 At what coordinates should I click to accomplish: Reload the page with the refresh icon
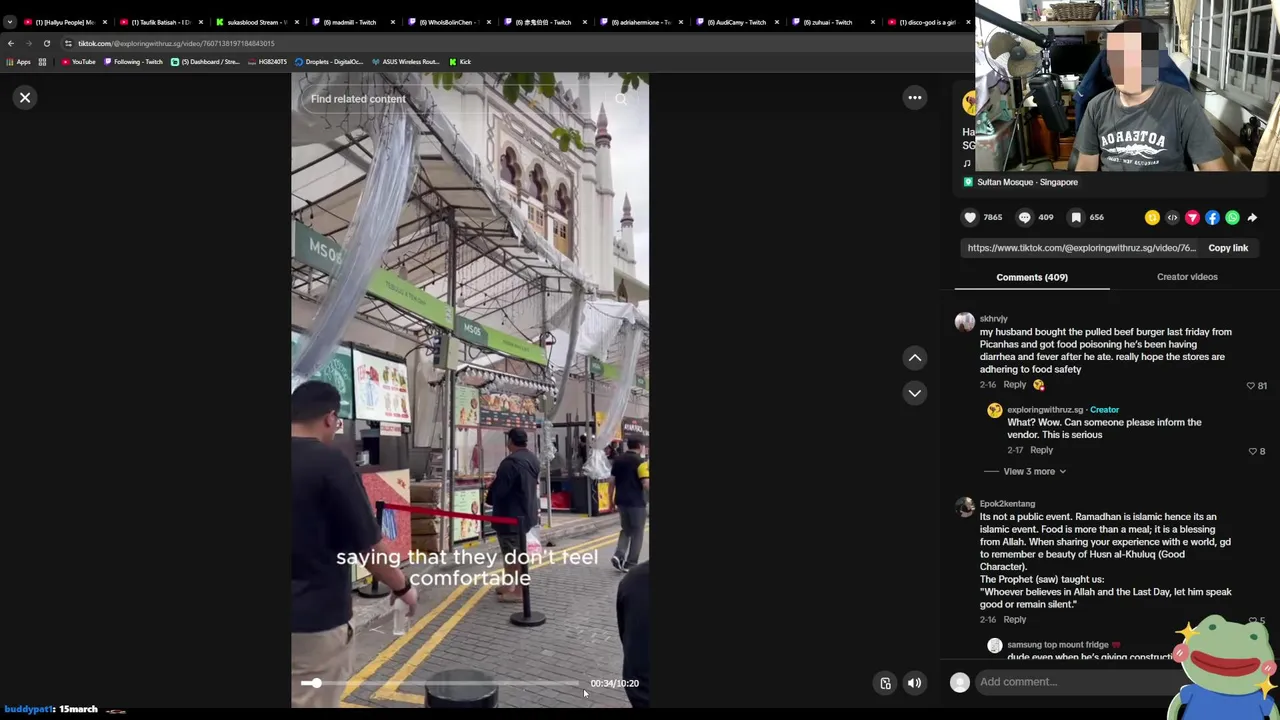[46, 43]
